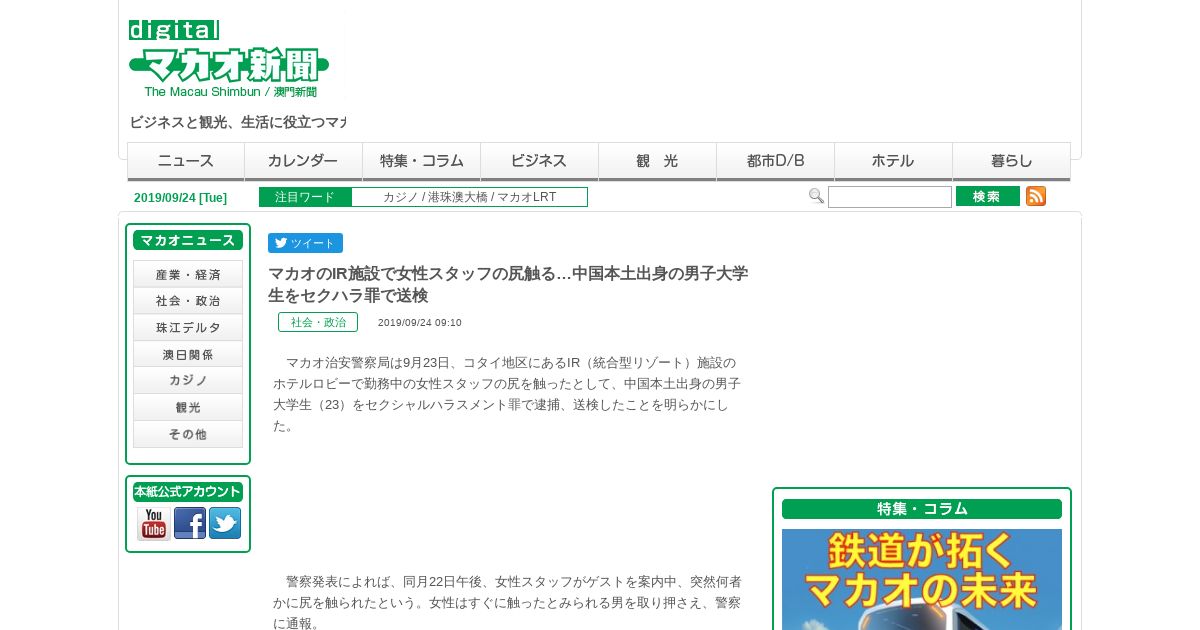The width and height of the screenshot is (1200, 630).
Task: Click the orange RSS feed icon
Action: point(1036,196)
